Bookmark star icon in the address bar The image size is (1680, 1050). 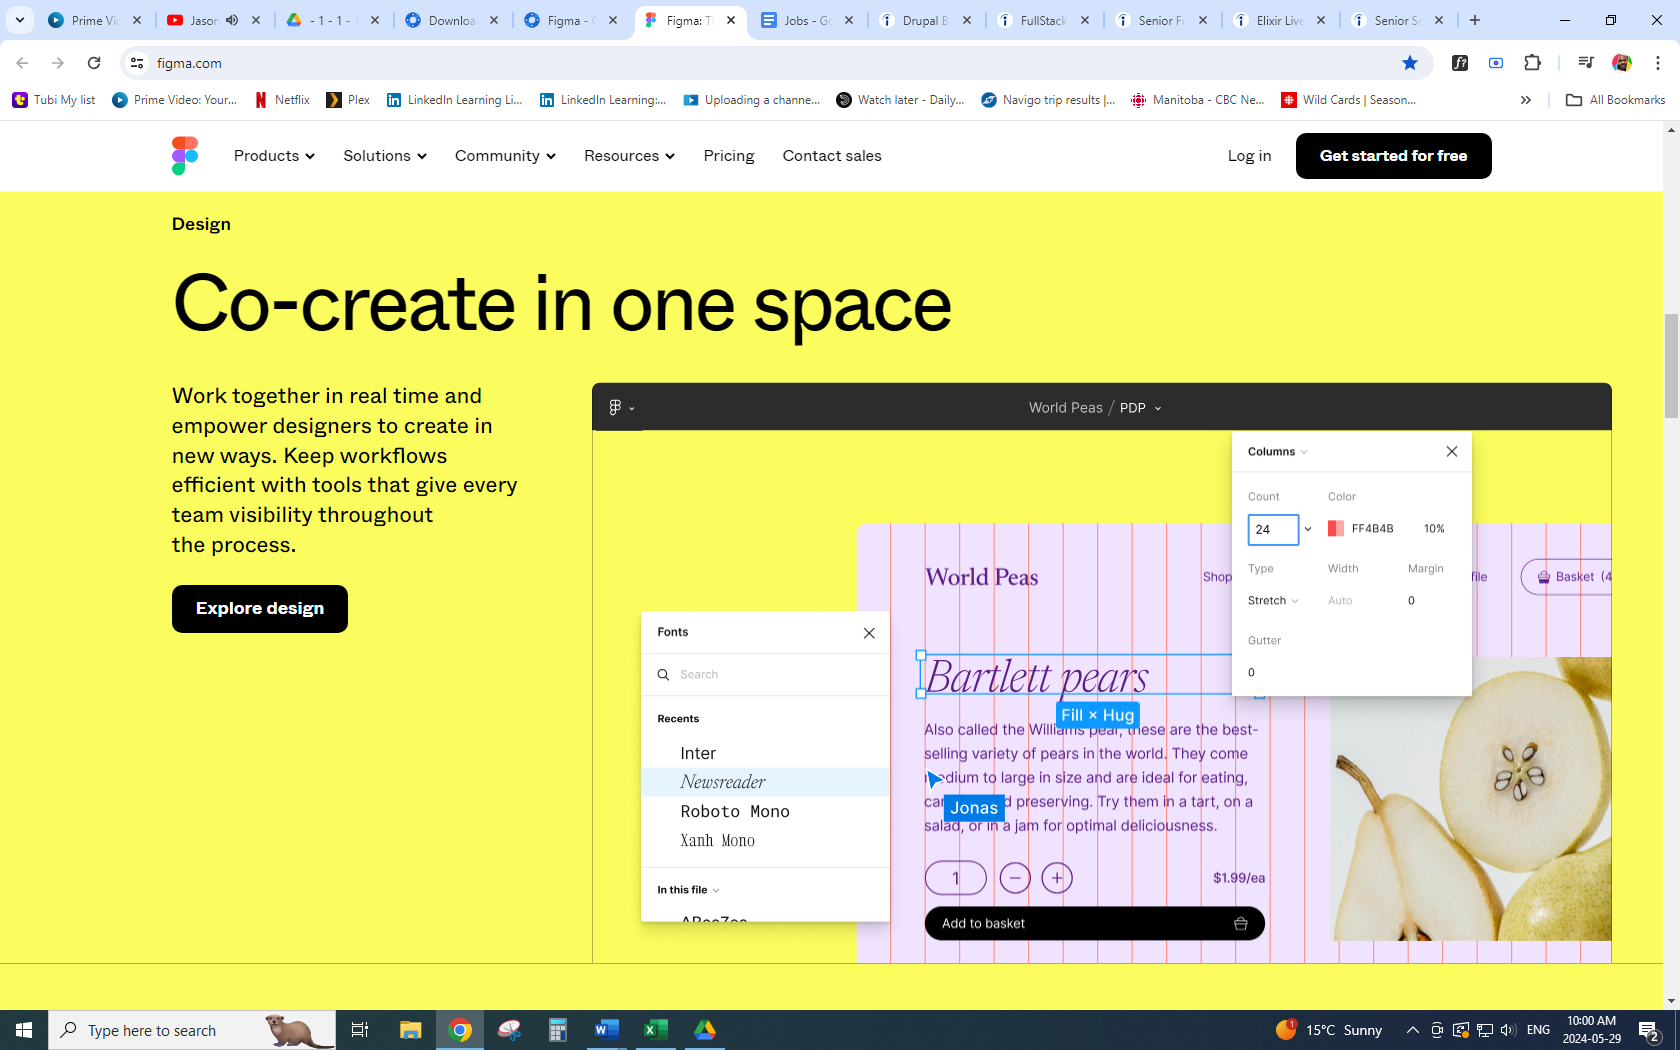(1410, 63)
